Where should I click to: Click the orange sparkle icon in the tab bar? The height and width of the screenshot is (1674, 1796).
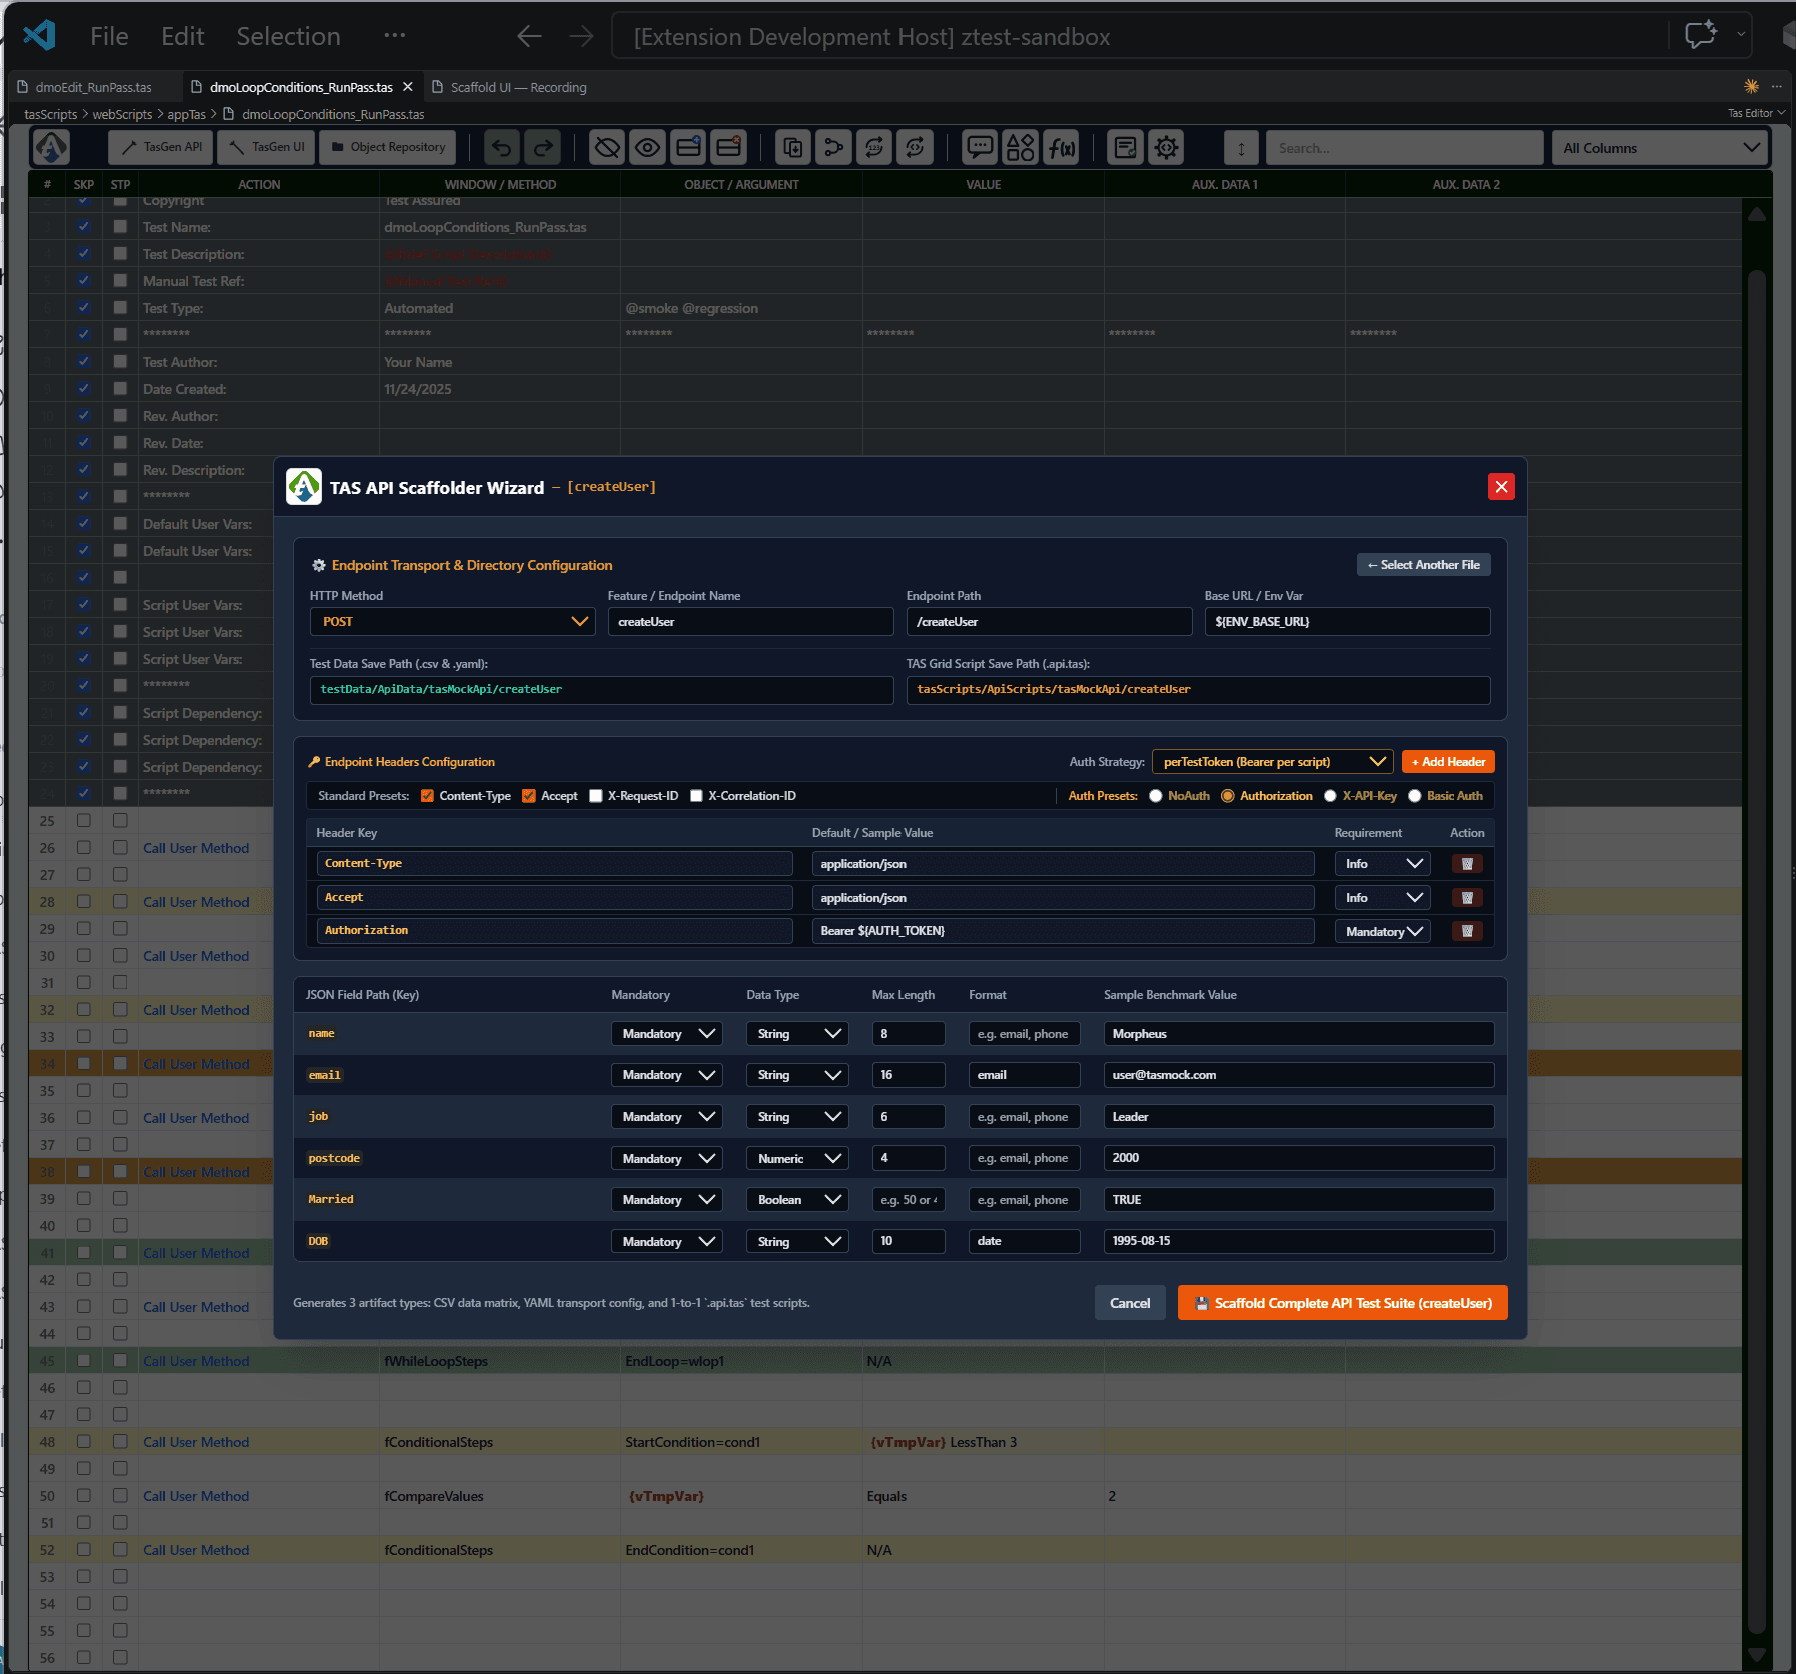click(1751, 86)
